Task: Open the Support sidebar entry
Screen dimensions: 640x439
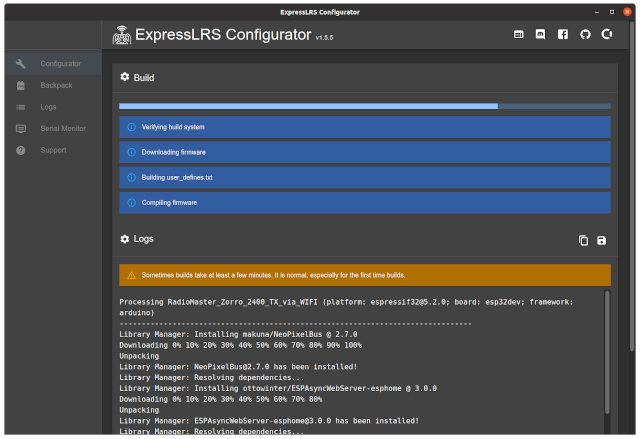Action: pos(53,150)
